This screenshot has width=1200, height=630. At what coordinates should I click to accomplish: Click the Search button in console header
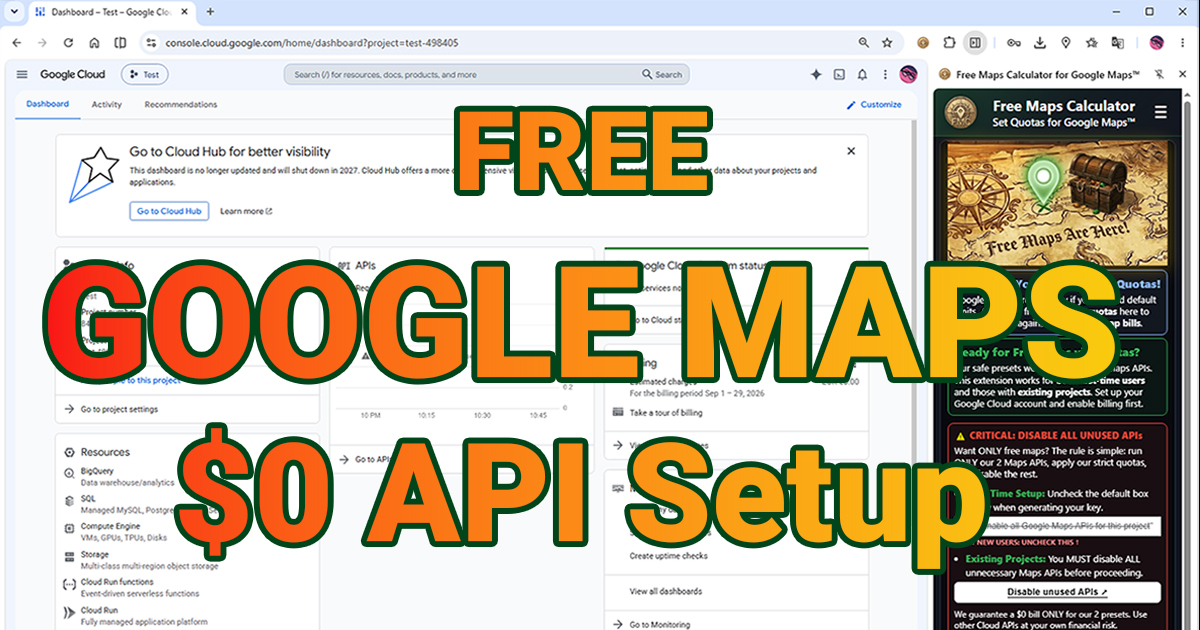pos(664,74)
